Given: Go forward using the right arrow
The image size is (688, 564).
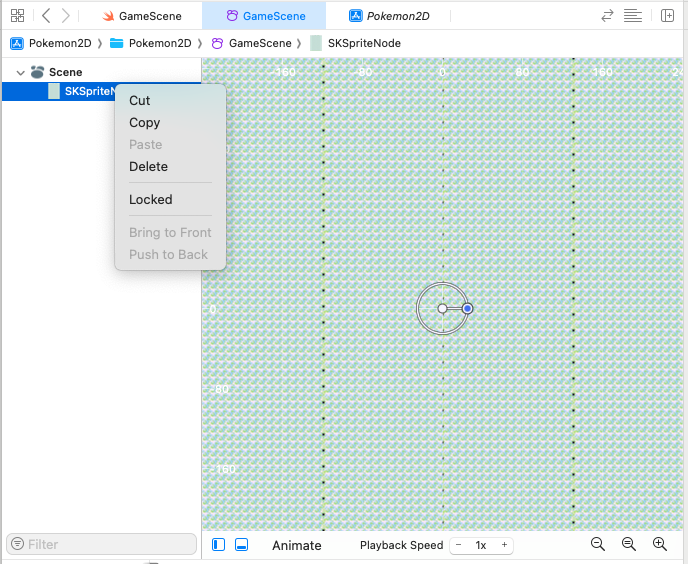Looking at the screenshot, I should click(x=66, y=16).
